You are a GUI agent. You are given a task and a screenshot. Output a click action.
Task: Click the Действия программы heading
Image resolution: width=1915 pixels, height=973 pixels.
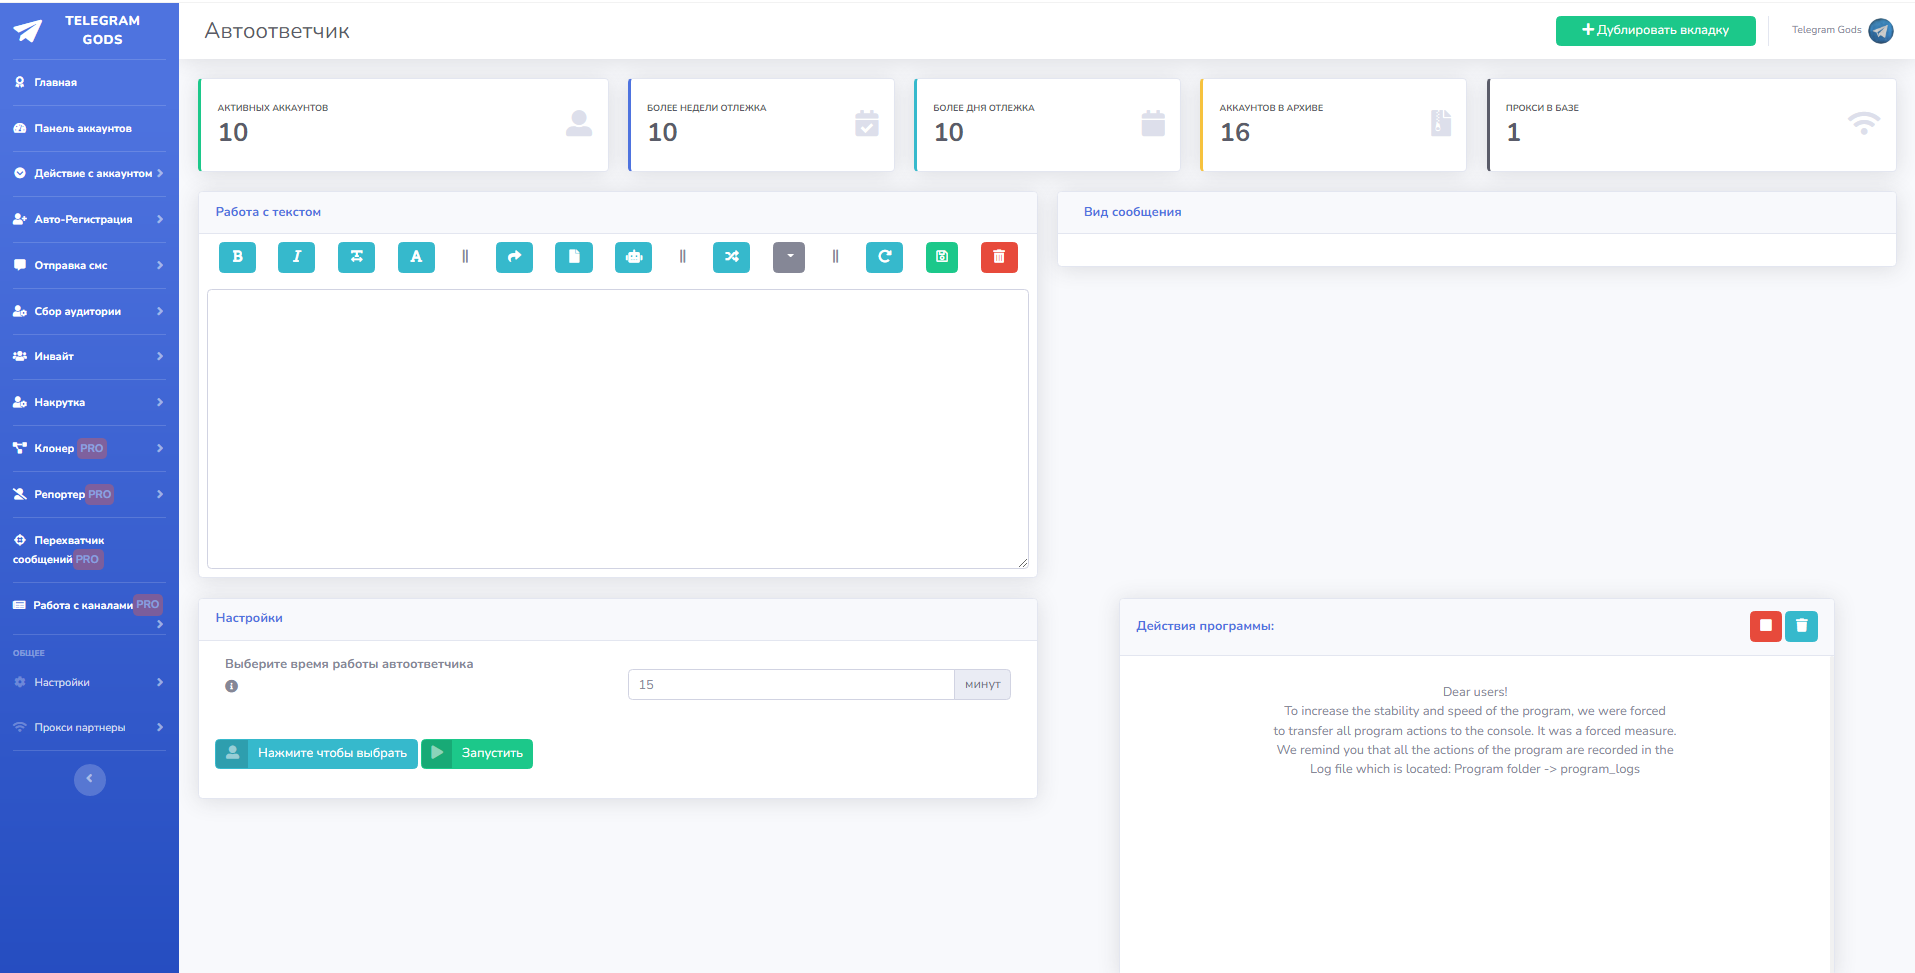[x=1205, y=626]
